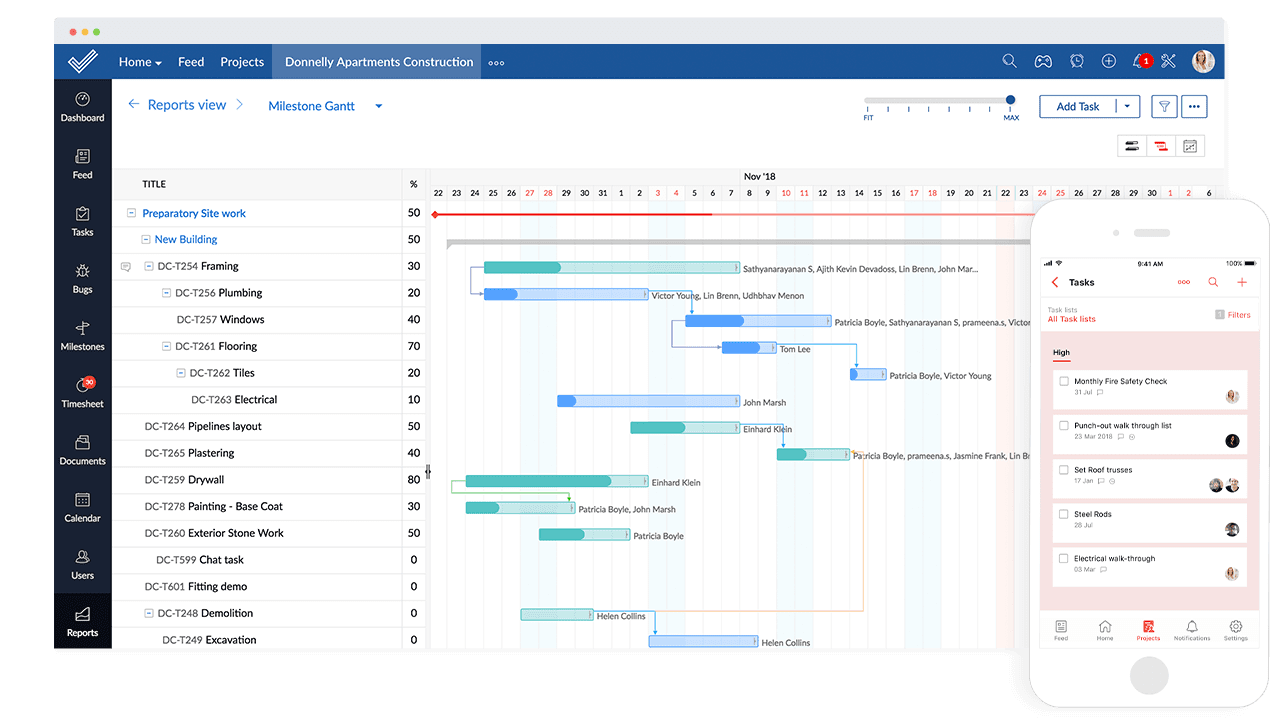Open Bugs in the left sidebar

[82, 277]
